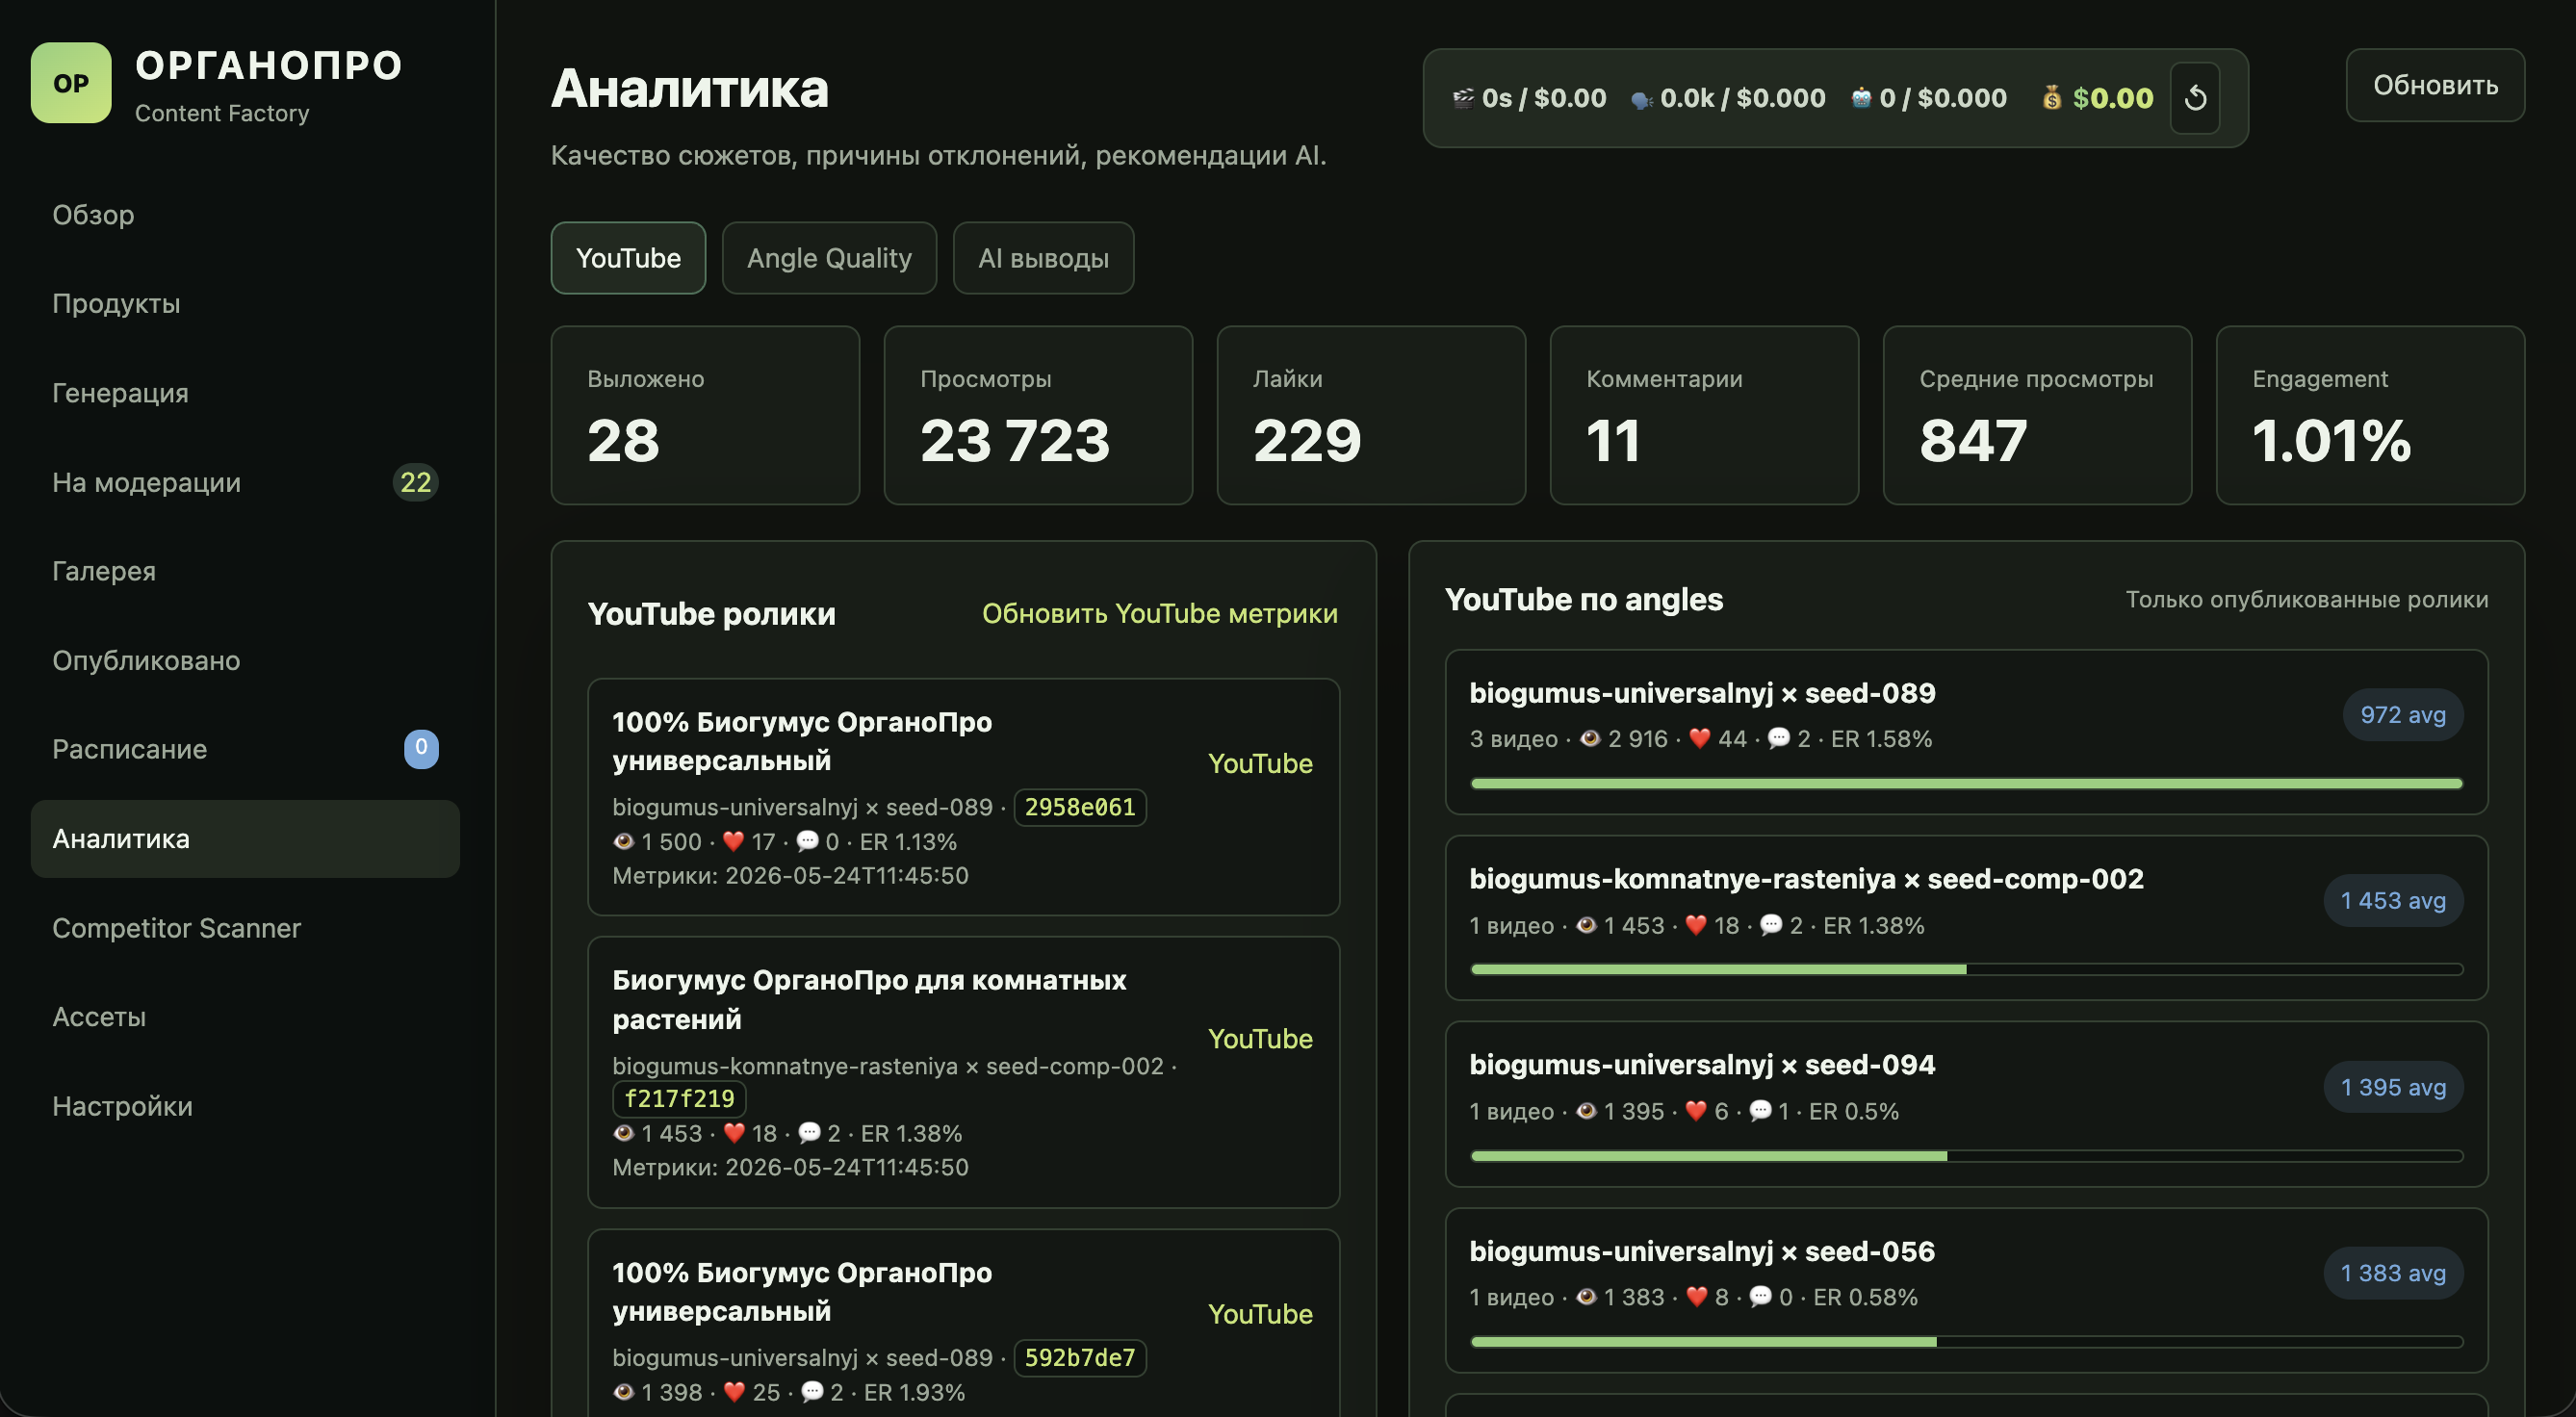Click biogumus-universalnyj × seed-056 title
Image resolution: width=2576 pixels, height=1417 pixels.
(x=1702, y=1251)
